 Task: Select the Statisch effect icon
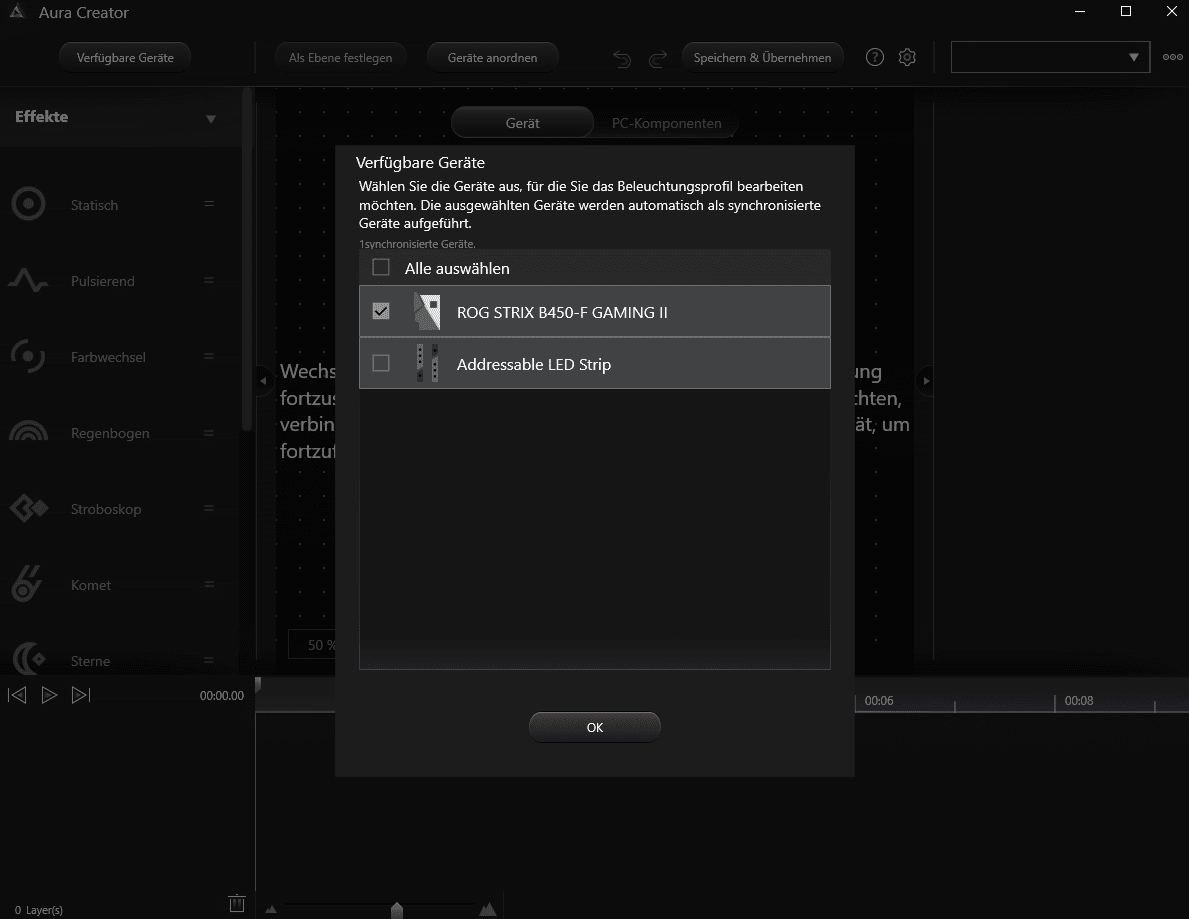point(28,204)
